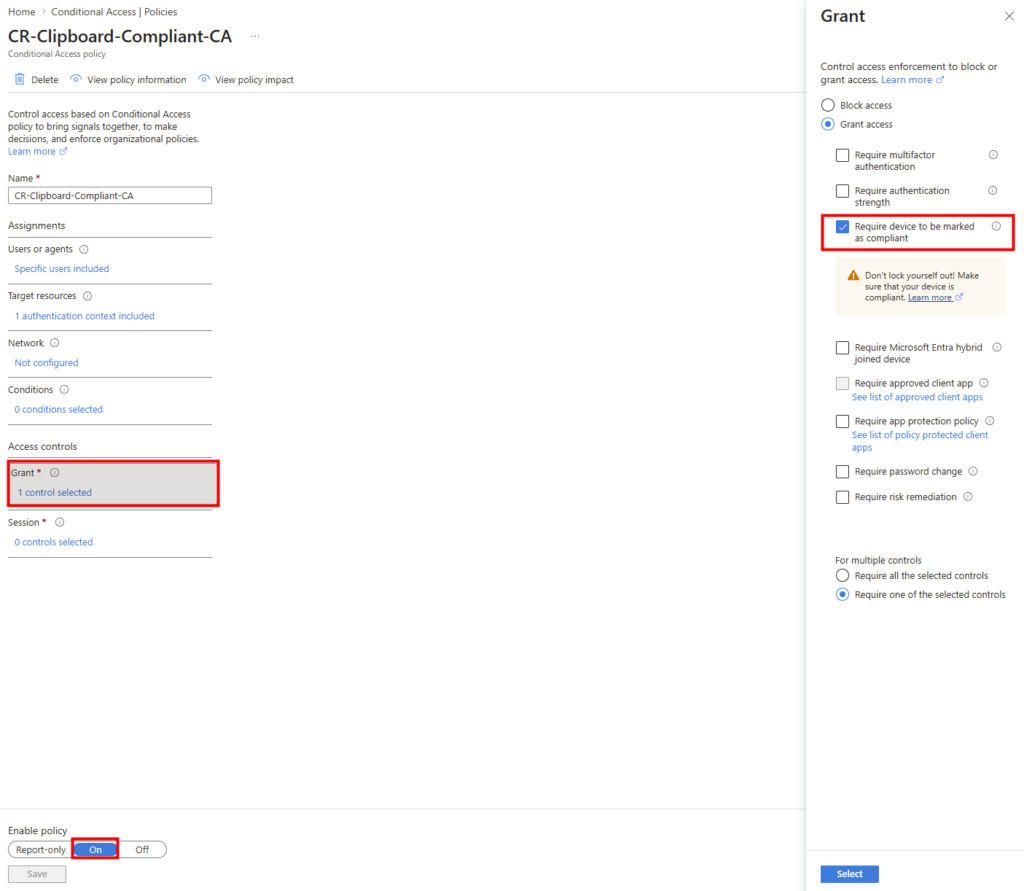1024x891 pixels.
Task: Open 1 authentication context included link
Action: 84,316
